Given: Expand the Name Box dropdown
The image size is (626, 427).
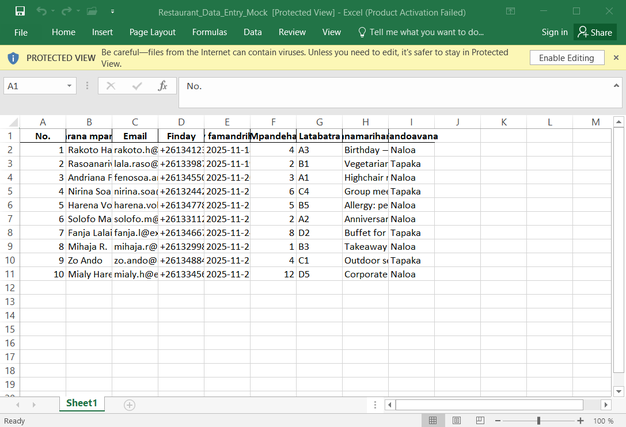Looking at the screenshot, I should tap(67, 86).
